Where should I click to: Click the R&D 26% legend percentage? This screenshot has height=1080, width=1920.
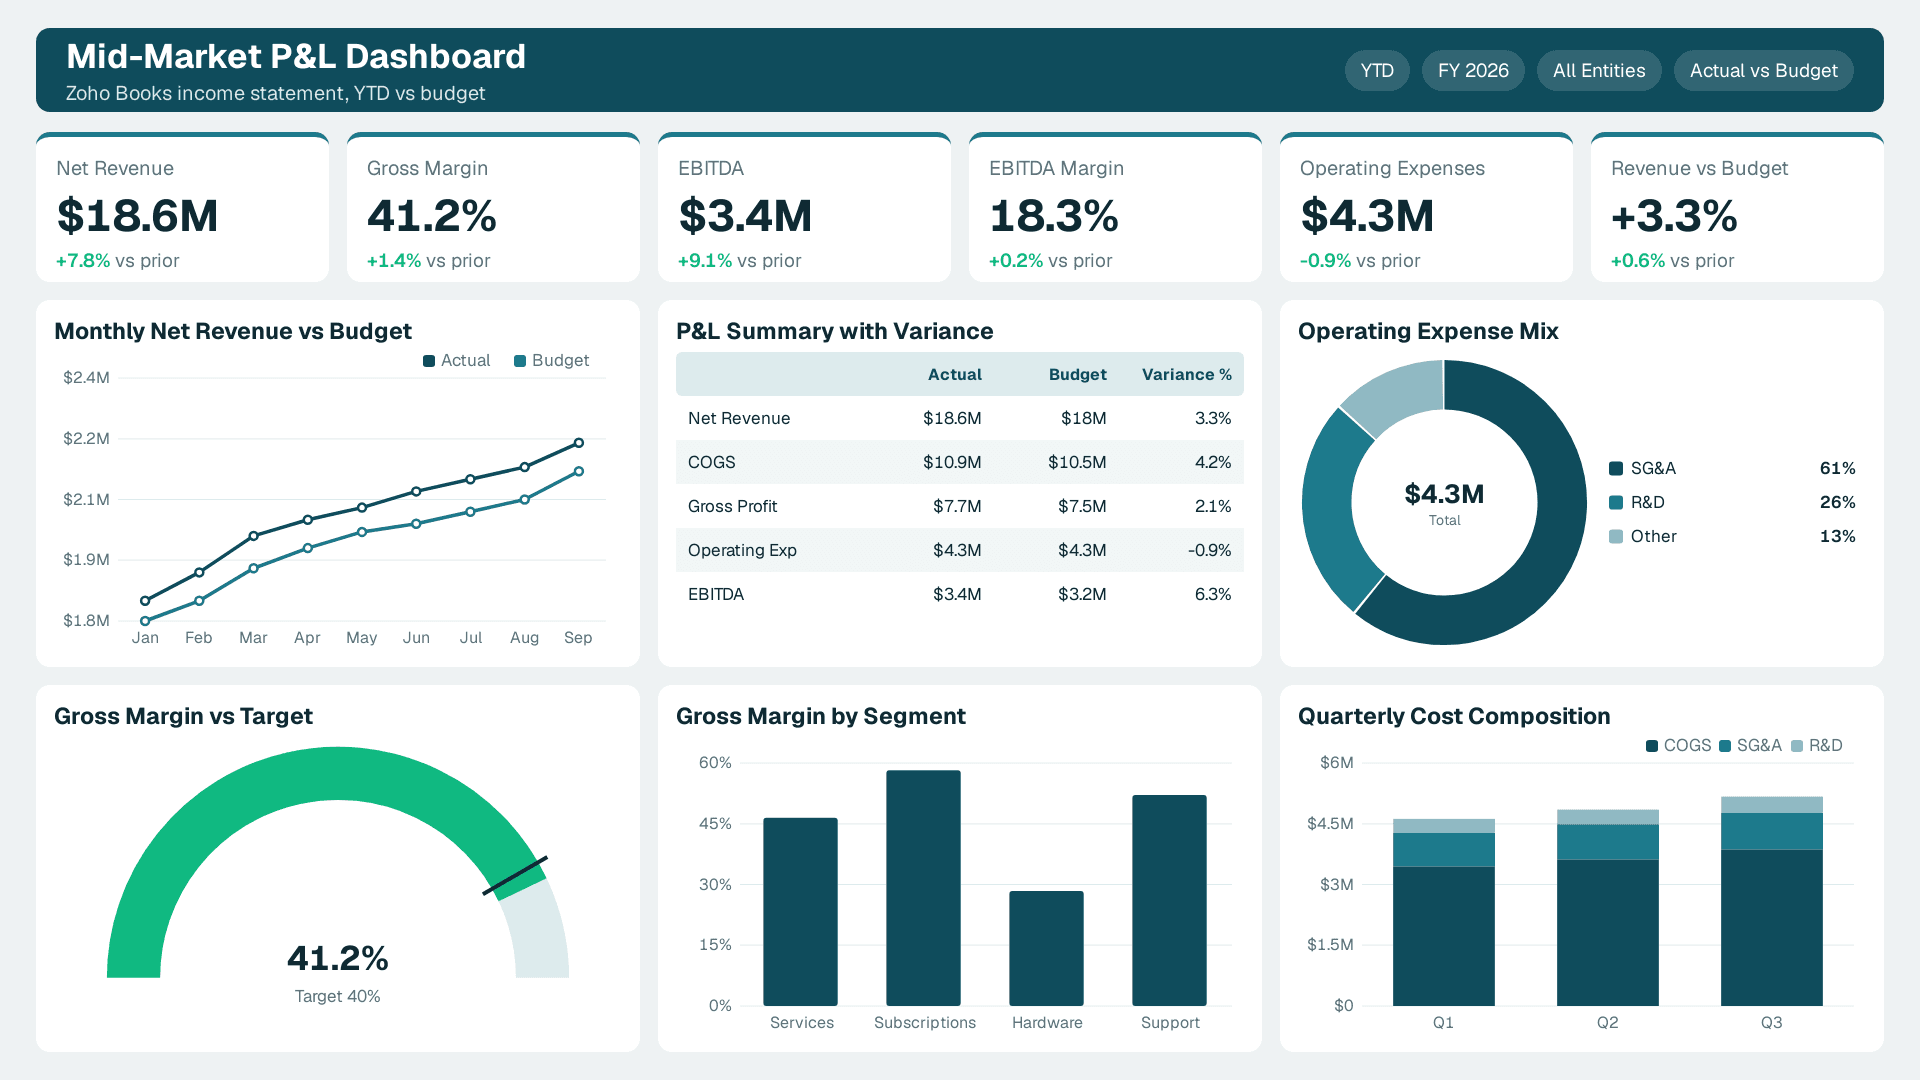(1837, 502)
